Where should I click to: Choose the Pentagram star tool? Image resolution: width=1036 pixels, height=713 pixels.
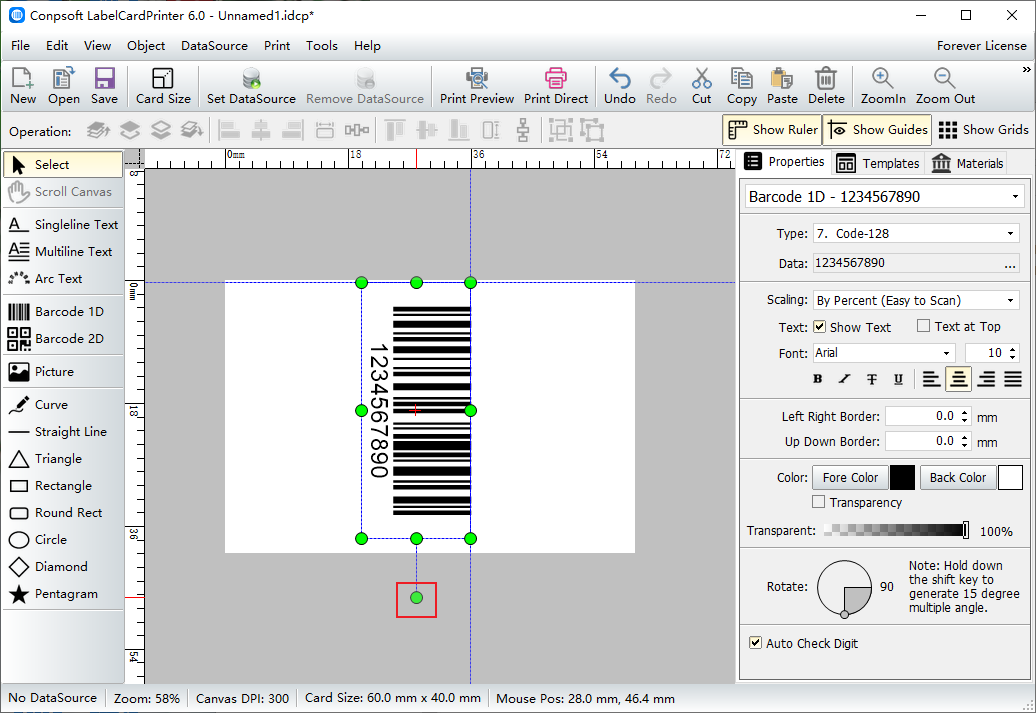(63, 595)
